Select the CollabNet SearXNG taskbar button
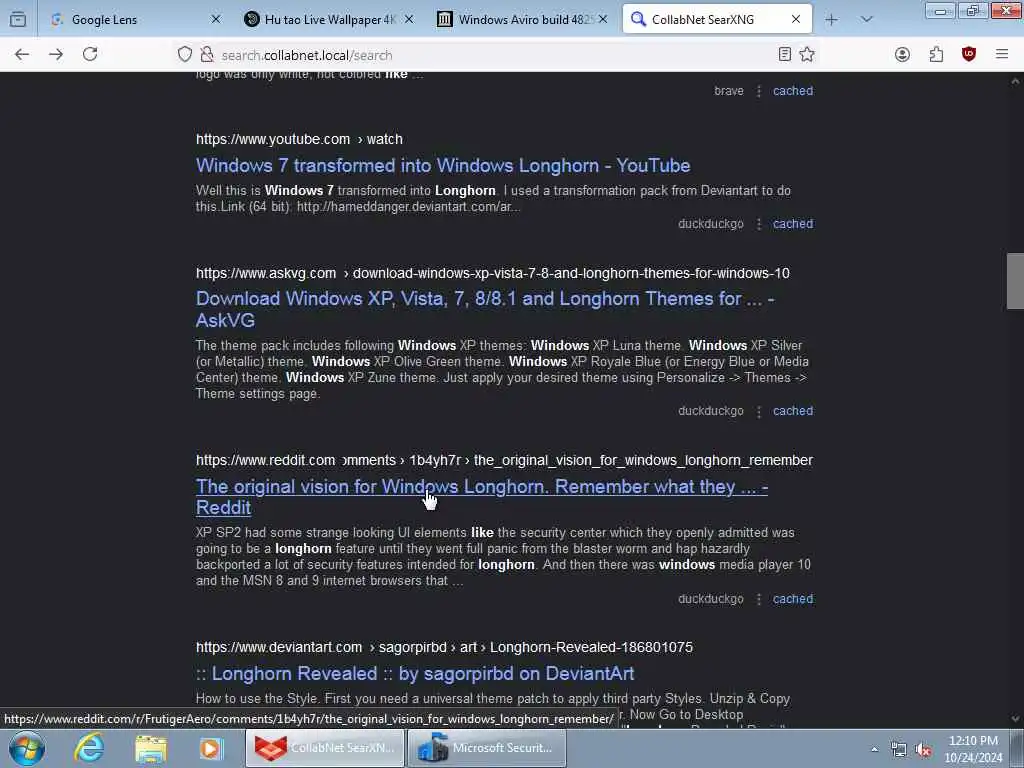 (325, 748)
